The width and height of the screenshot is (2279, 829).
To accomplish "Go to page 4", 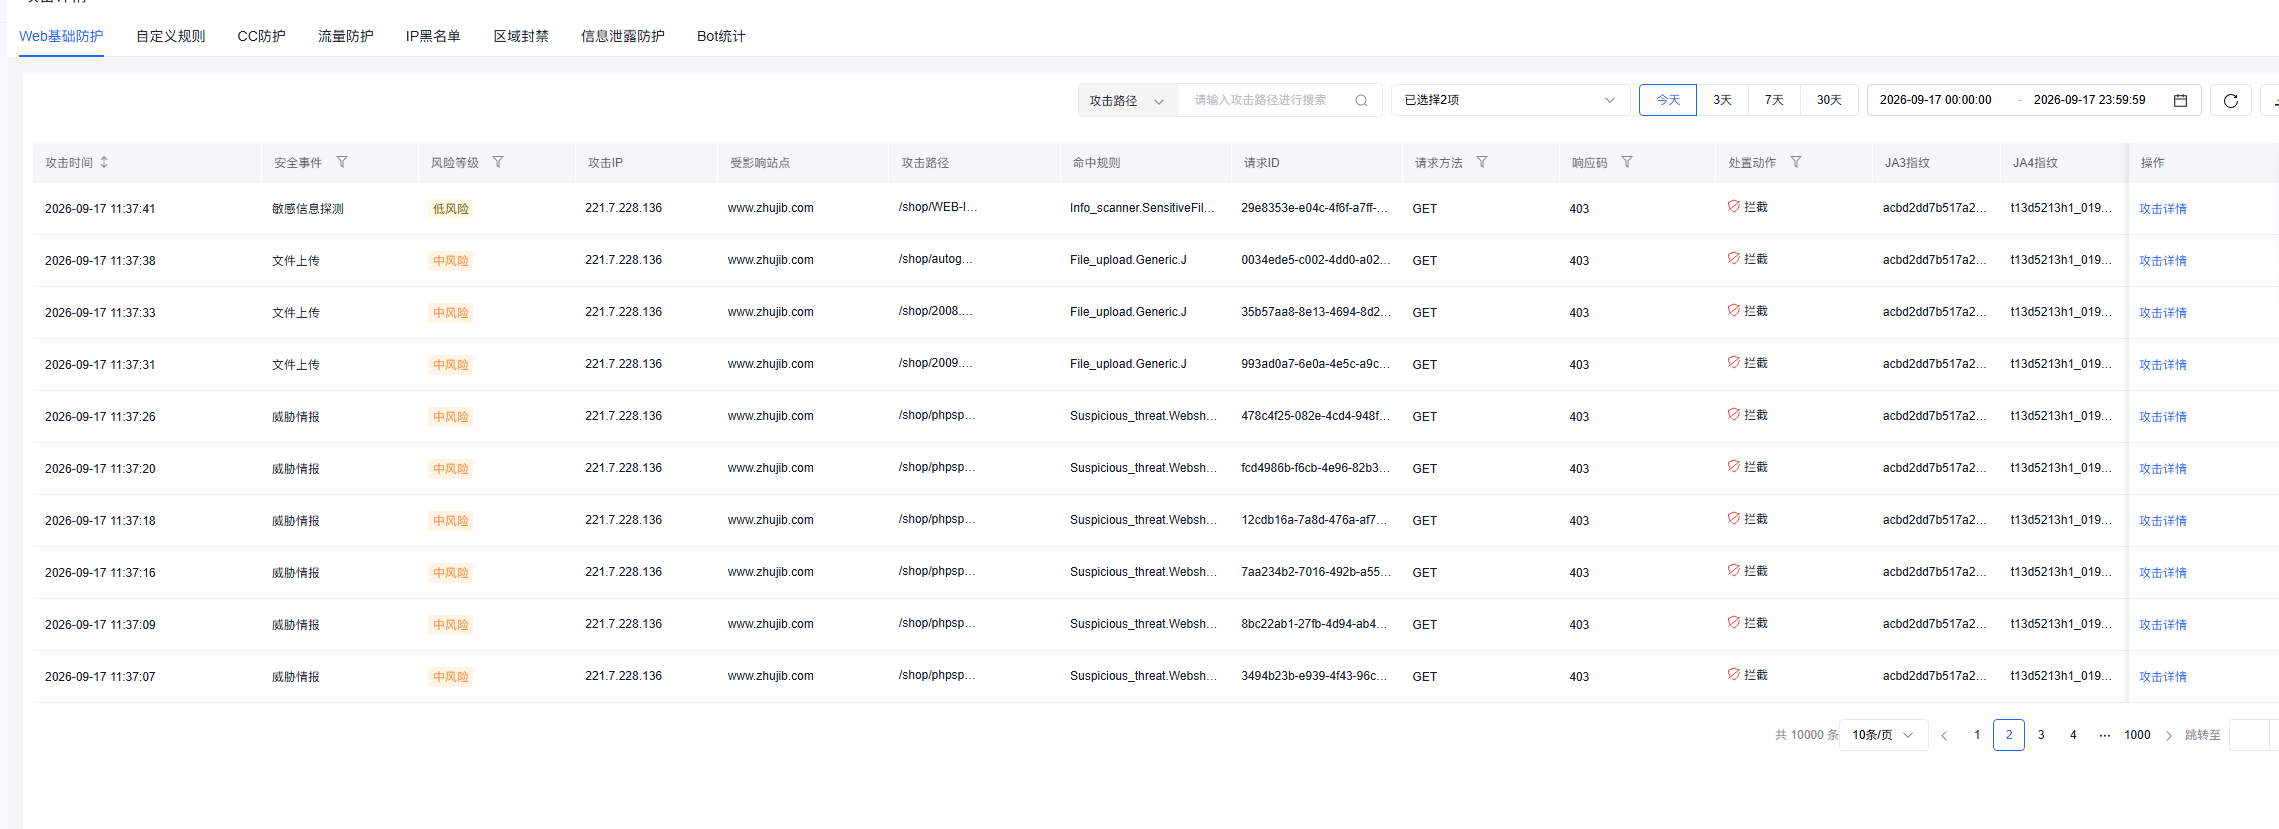I will (2073, 735).
